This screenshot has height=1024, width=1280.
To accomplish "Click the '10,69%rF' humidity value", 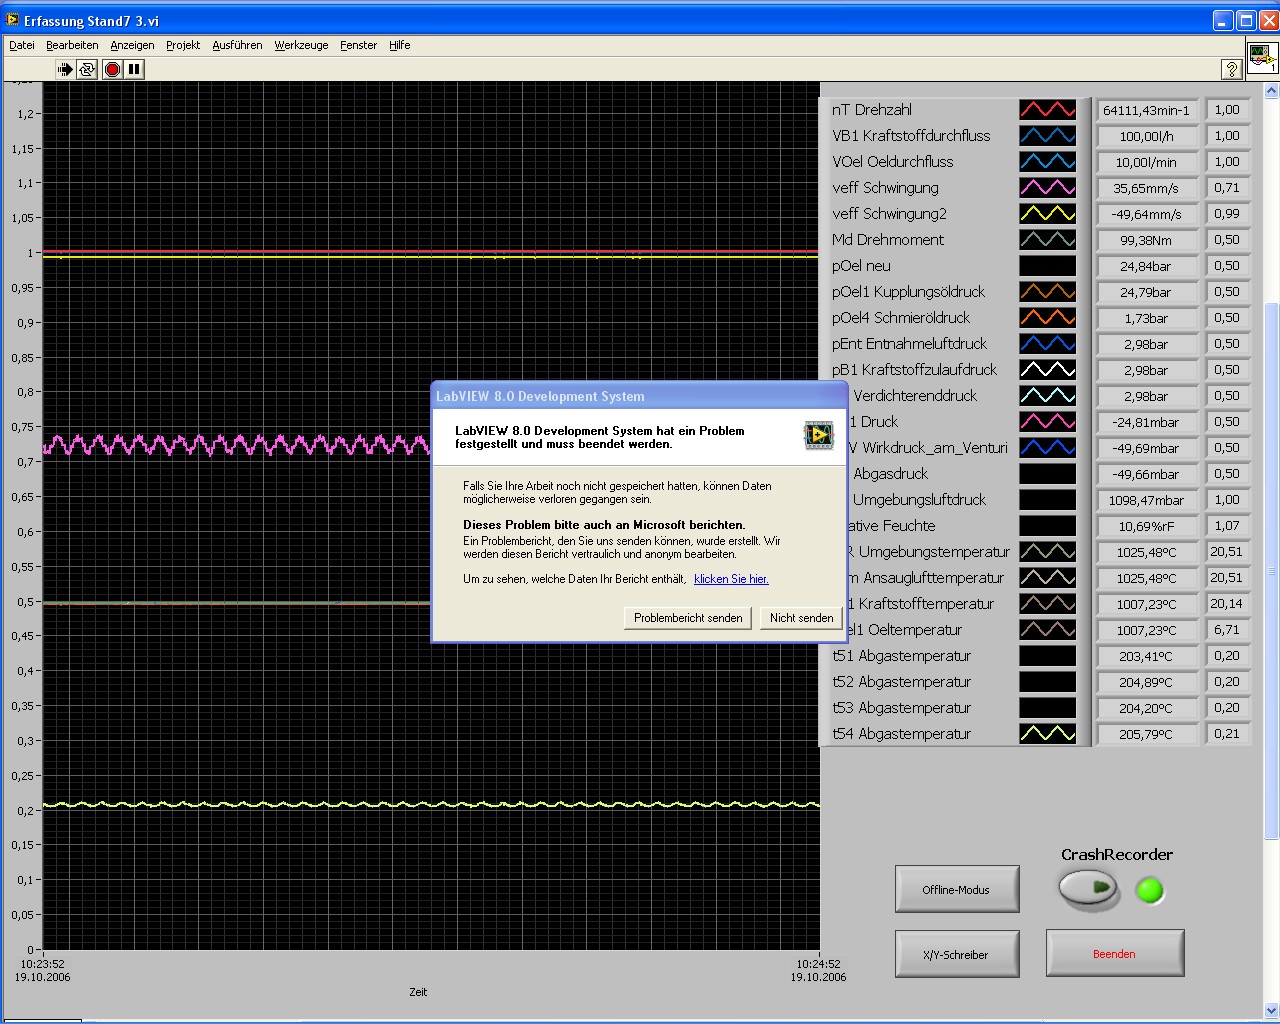I will 1147,527.
